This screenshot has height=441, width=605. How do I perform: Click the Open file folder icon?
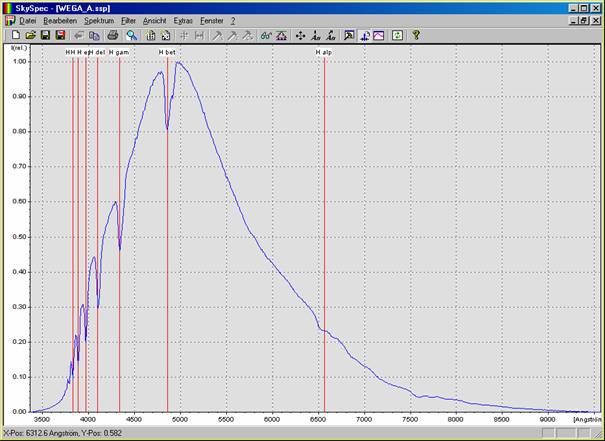pyautogui.click(x=30, y=35)
